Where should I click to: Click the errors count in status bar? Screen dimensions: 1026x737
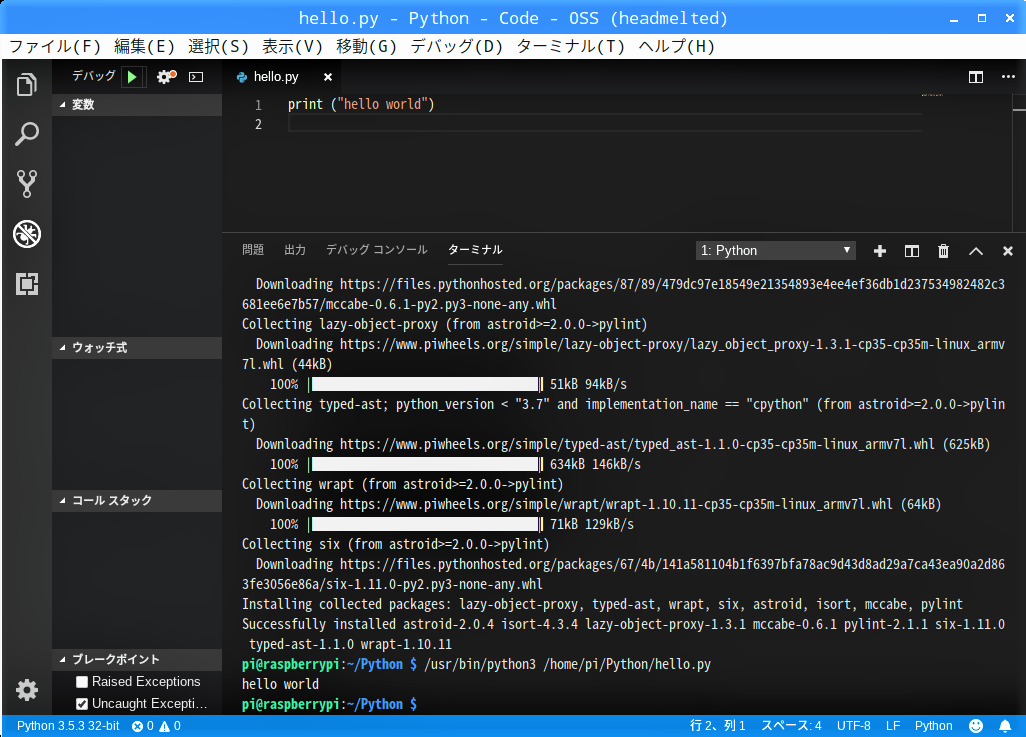click(x=143, y=726)
